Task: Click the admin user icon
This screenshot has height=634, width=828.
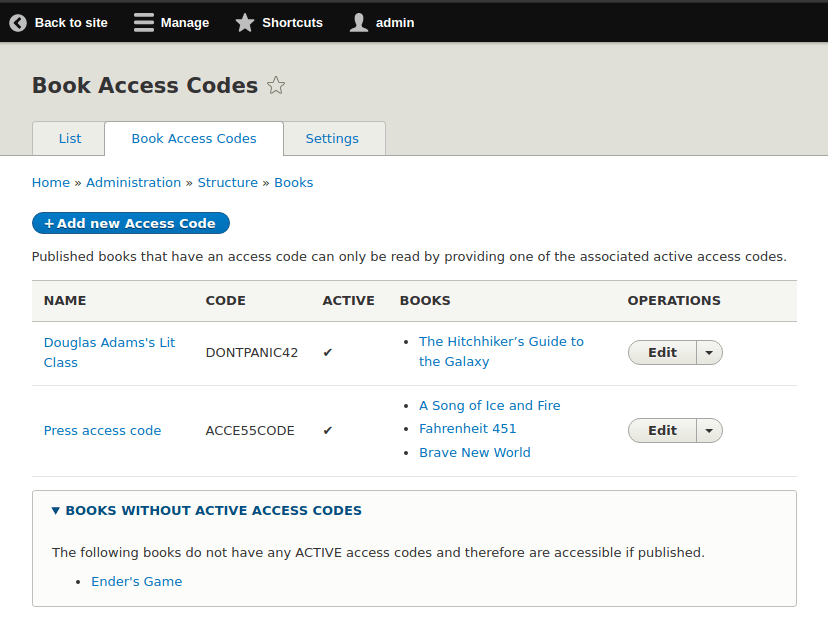Action: (358, 22)
